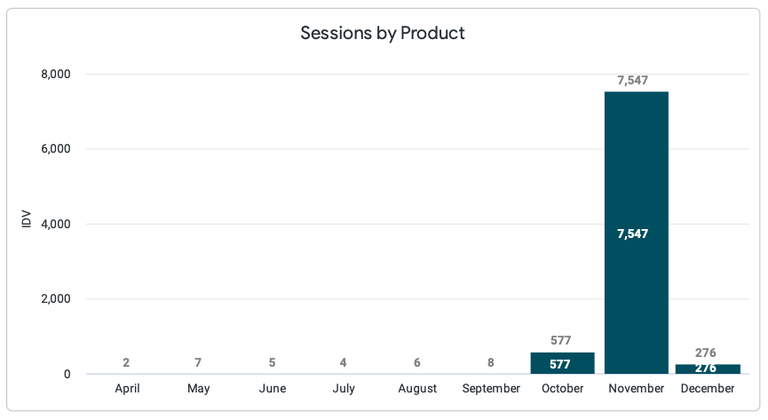This screenshot has height=420, width=768.
Task: Click the October bar
Action: pos(562,363)
